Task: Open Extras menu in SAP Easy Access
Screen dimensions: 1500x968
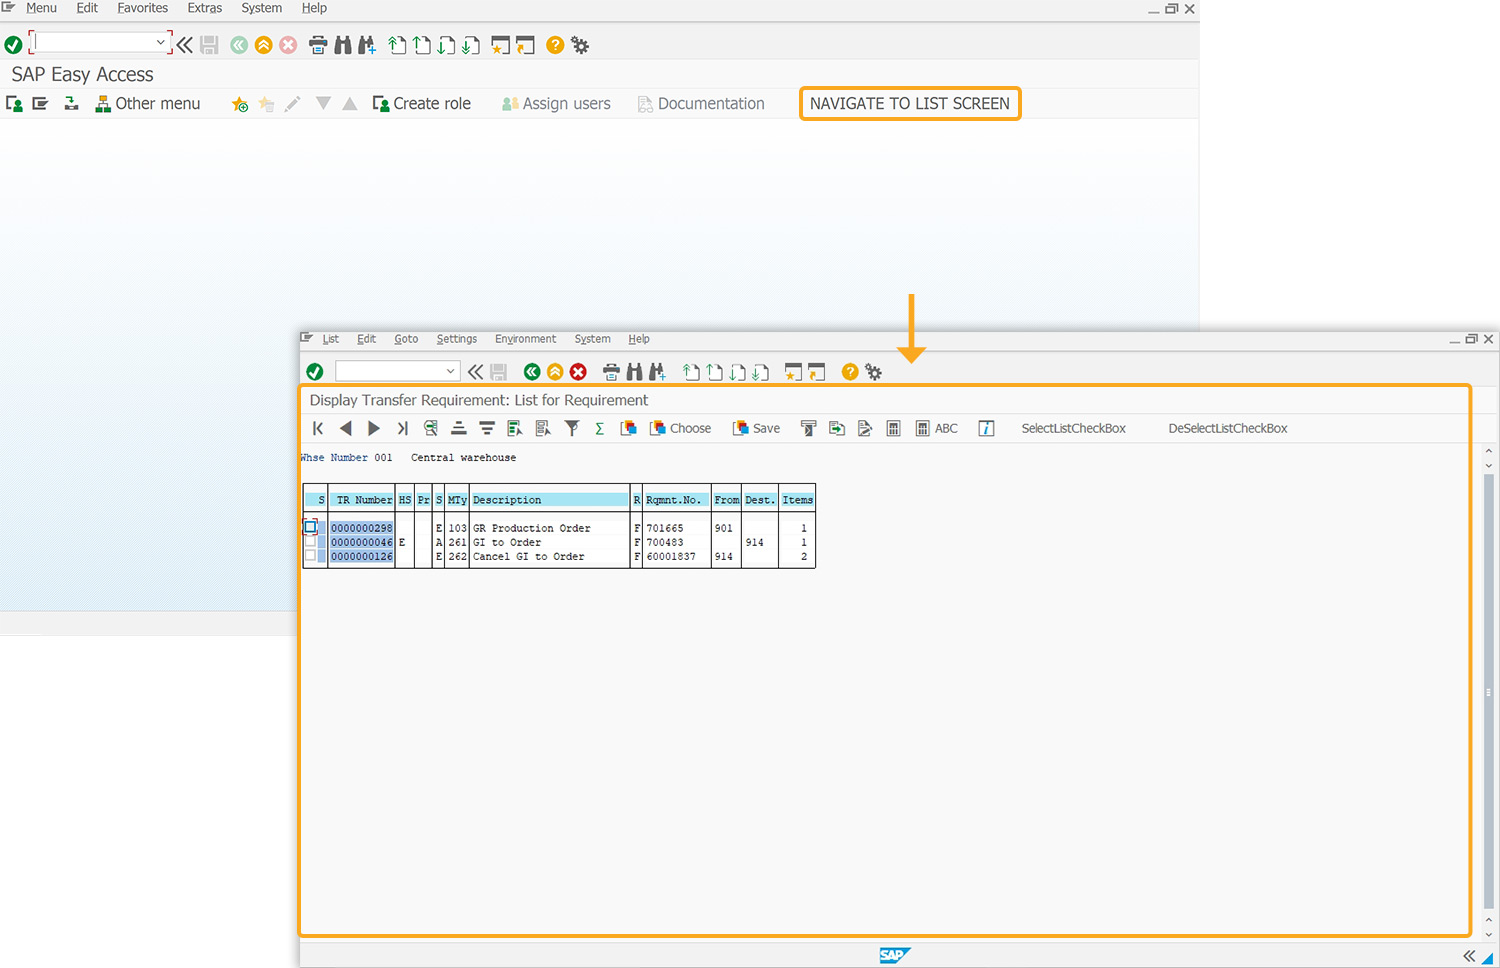Action: click(205, 8)
